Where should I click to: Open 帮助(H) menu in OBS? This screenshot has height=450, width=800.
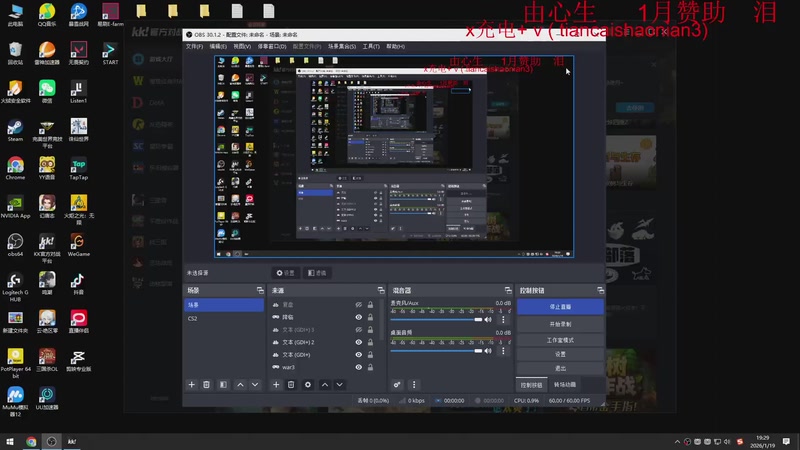(395, 46)
